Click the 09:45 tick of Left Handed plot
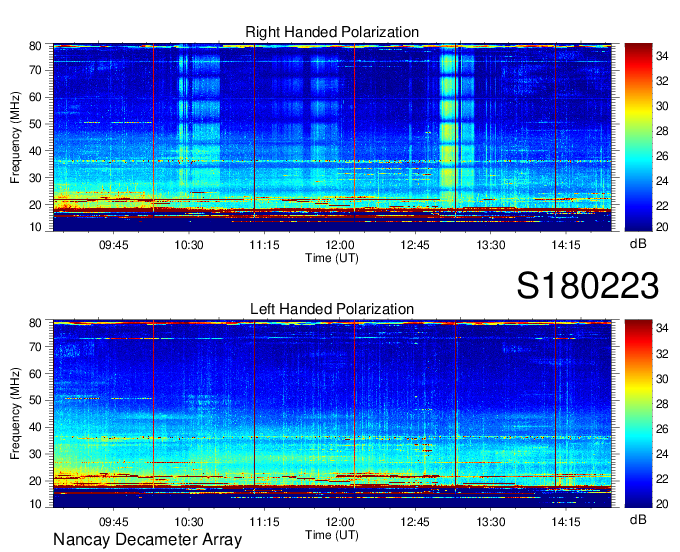This screenshot has width=680, height=552. [x=114, y=522]
